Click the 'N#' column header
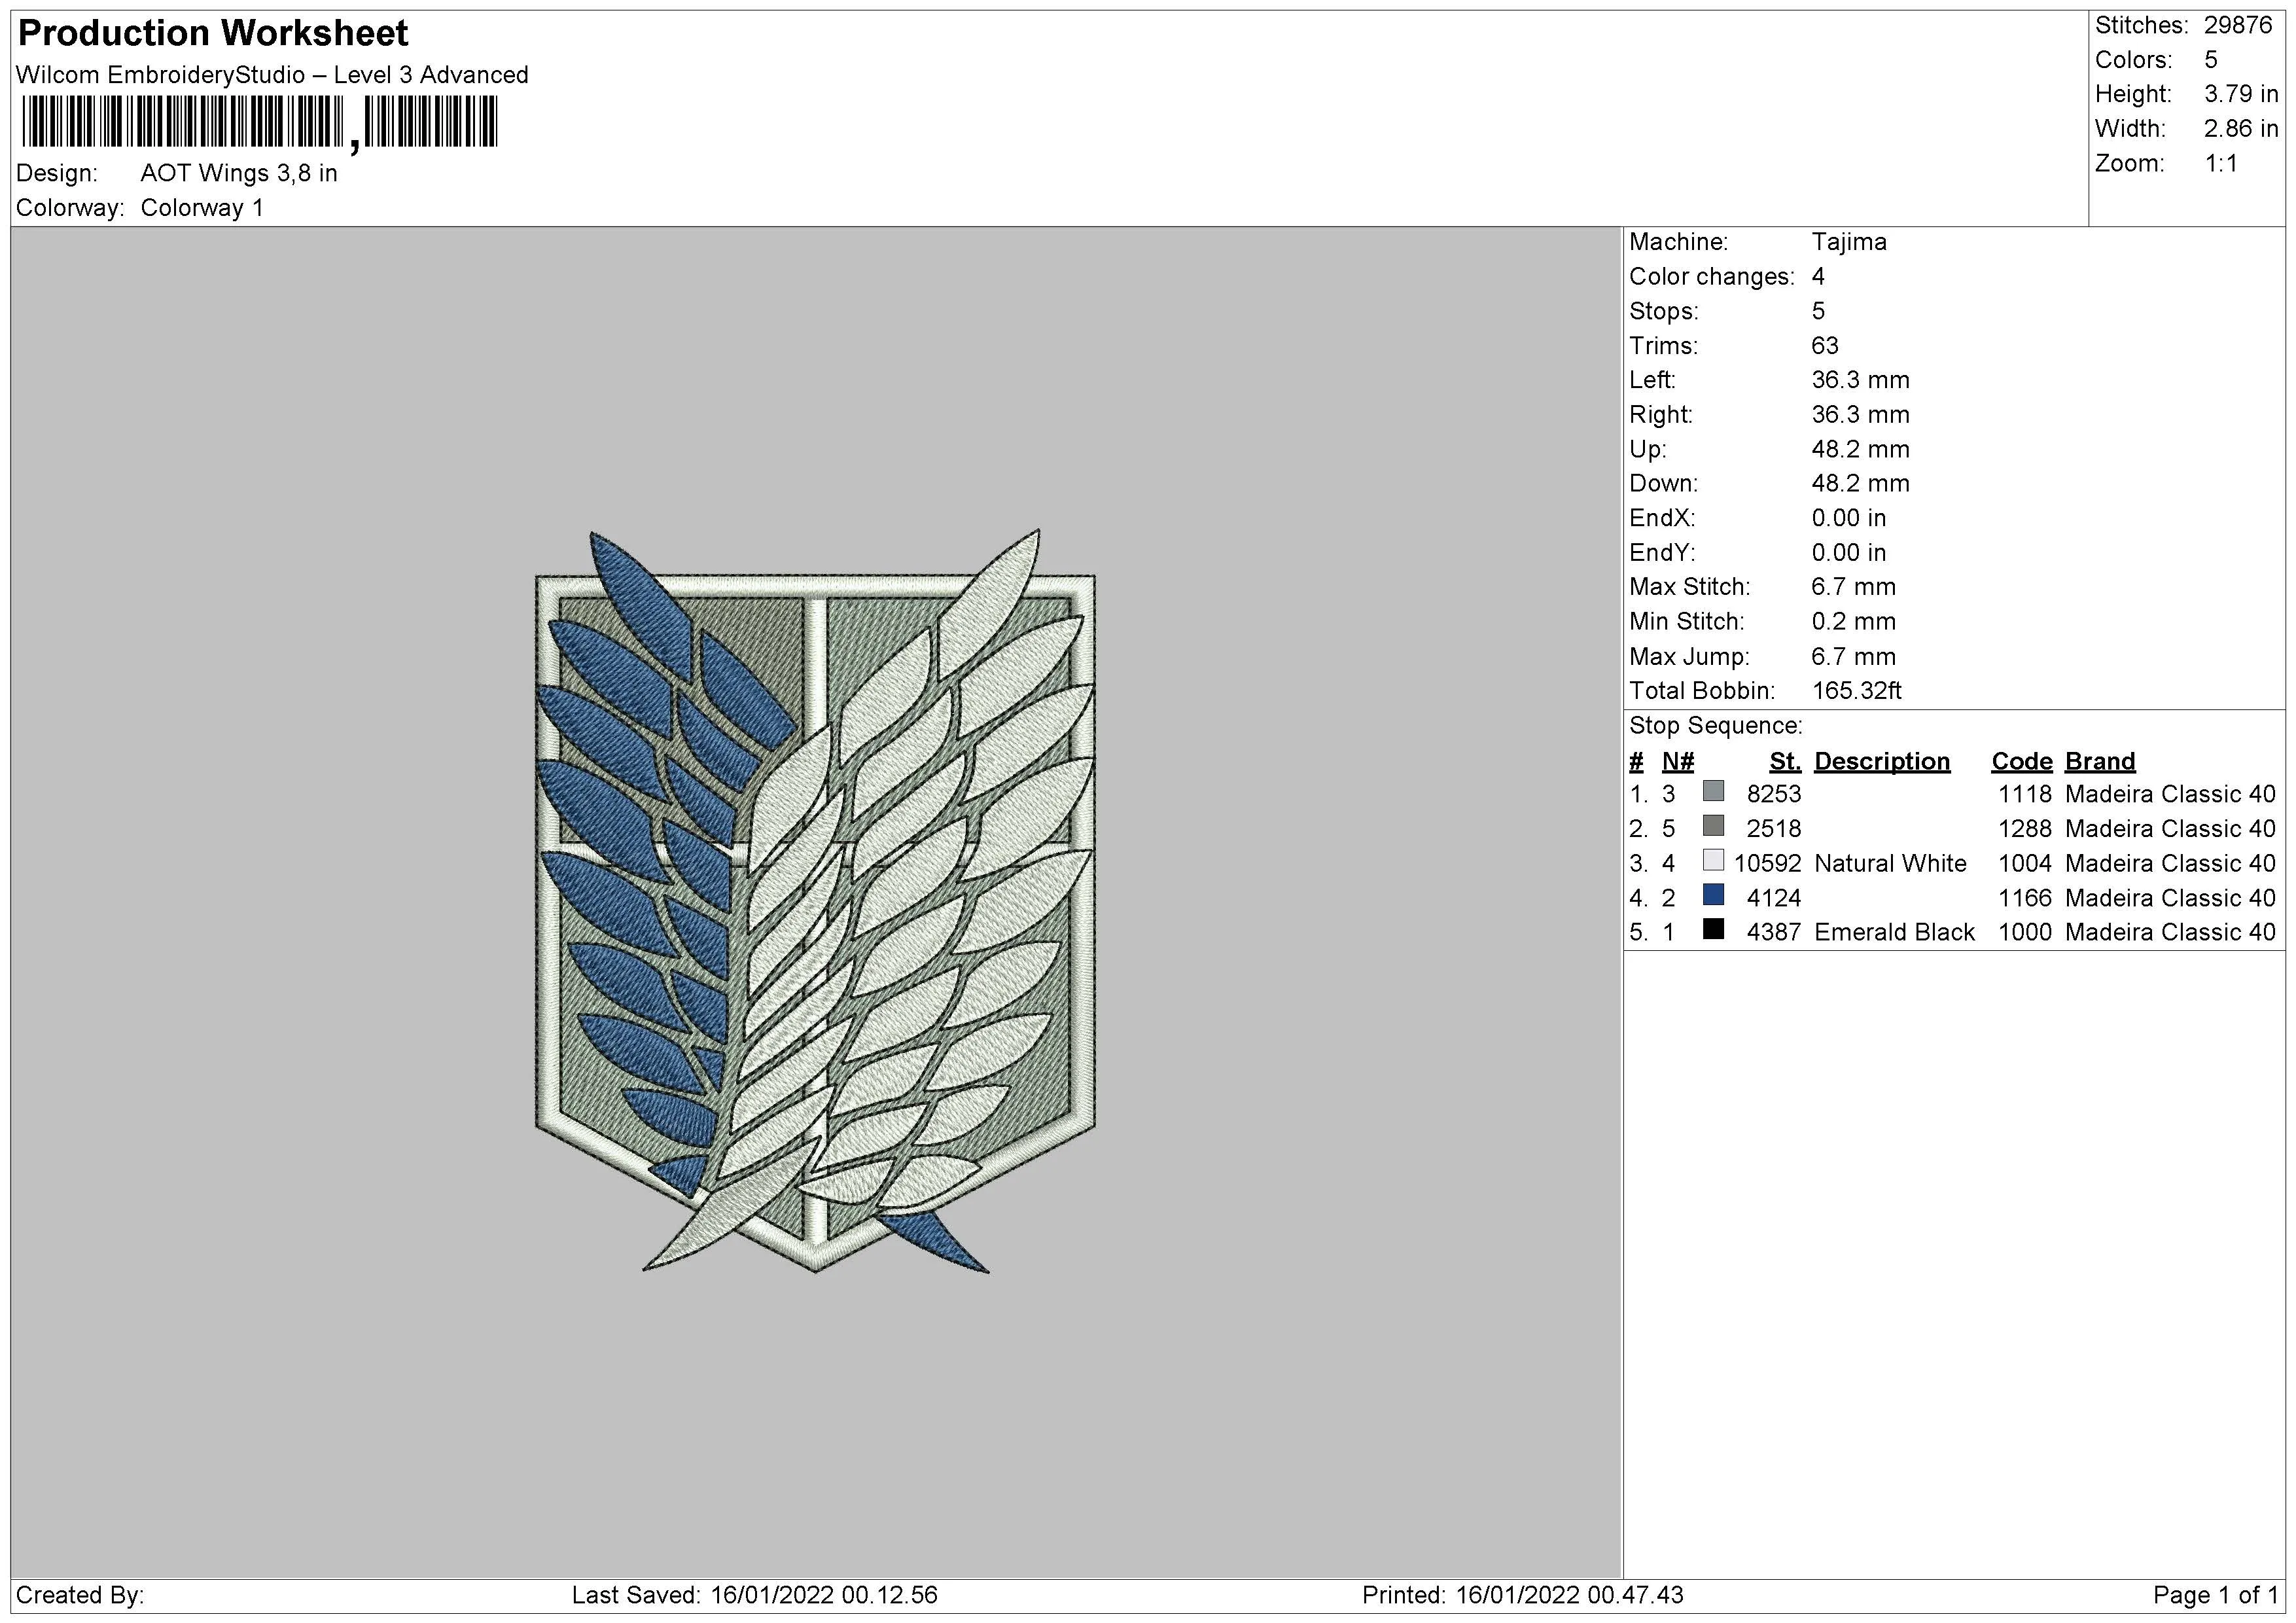The height and width of the screenshot is (1623, 2296). point(1678,762)
